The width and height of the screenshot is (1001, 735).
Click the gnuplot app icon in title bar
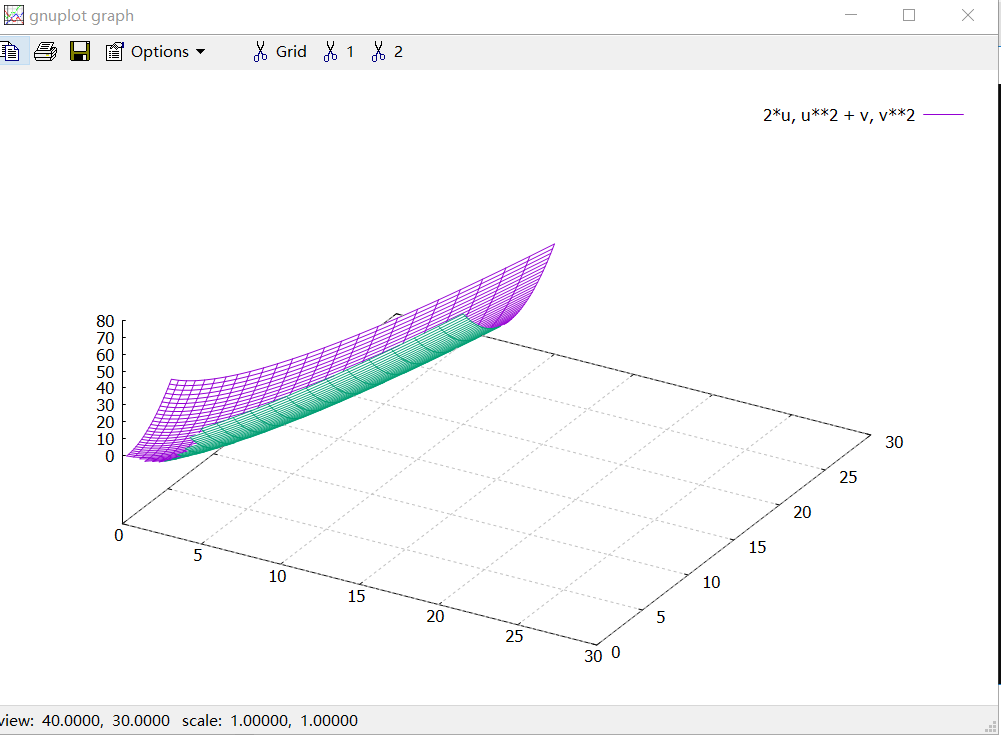point(13,15)
